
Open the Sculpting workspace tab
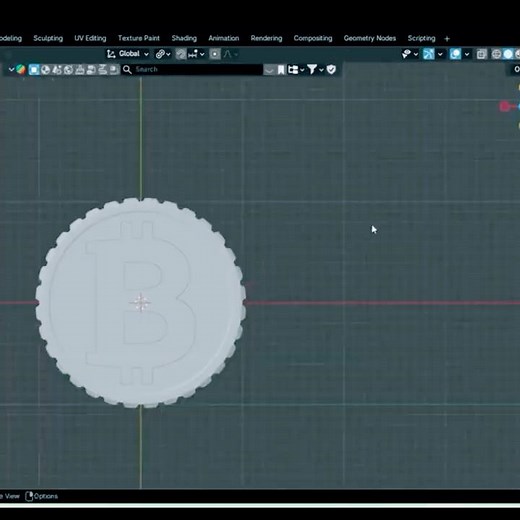coord(48,38)
